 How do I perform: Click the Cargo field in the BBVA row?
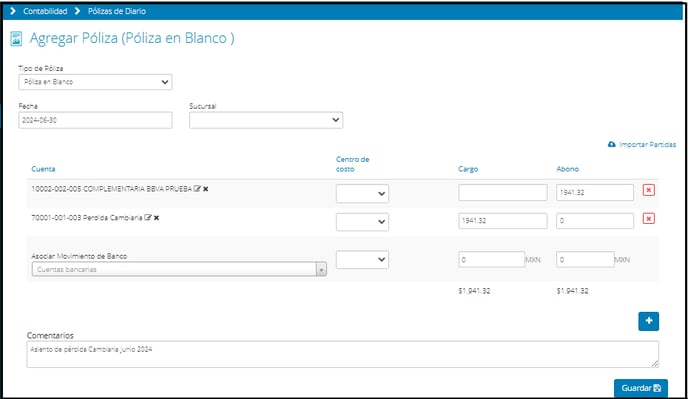coord(503,192)
